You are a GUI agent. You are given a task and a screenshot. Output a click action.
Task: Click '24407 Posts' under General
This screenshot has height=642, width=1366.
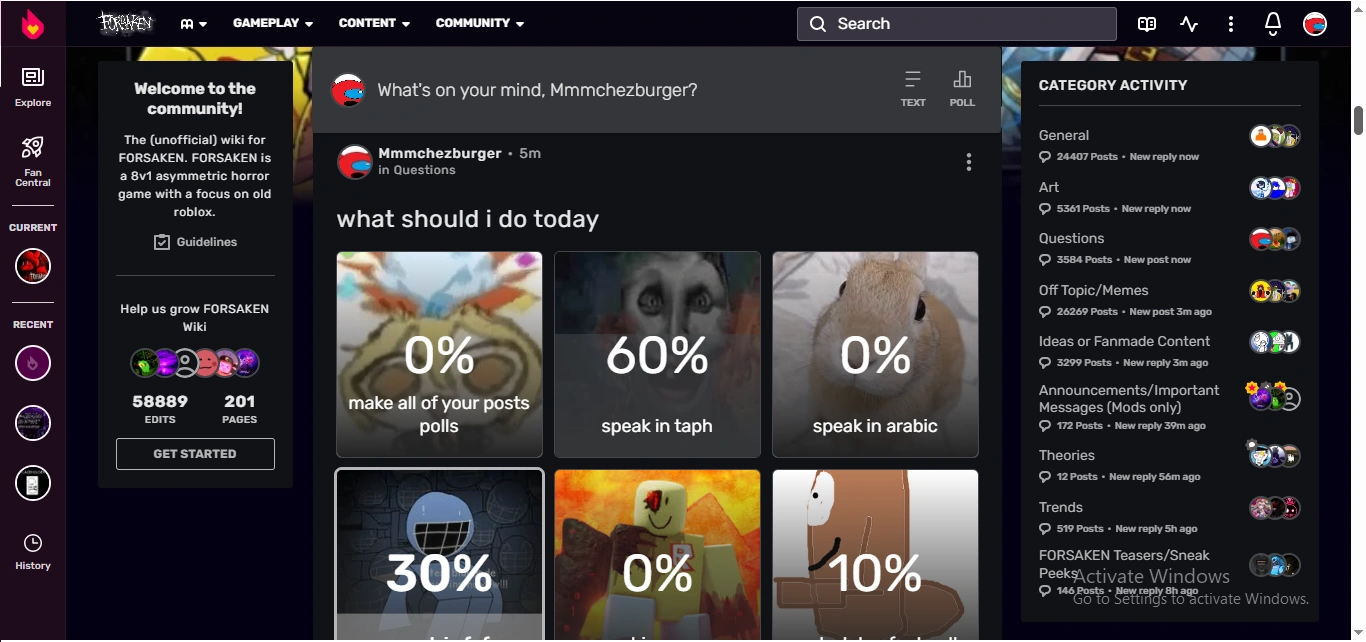point(1087,157)
